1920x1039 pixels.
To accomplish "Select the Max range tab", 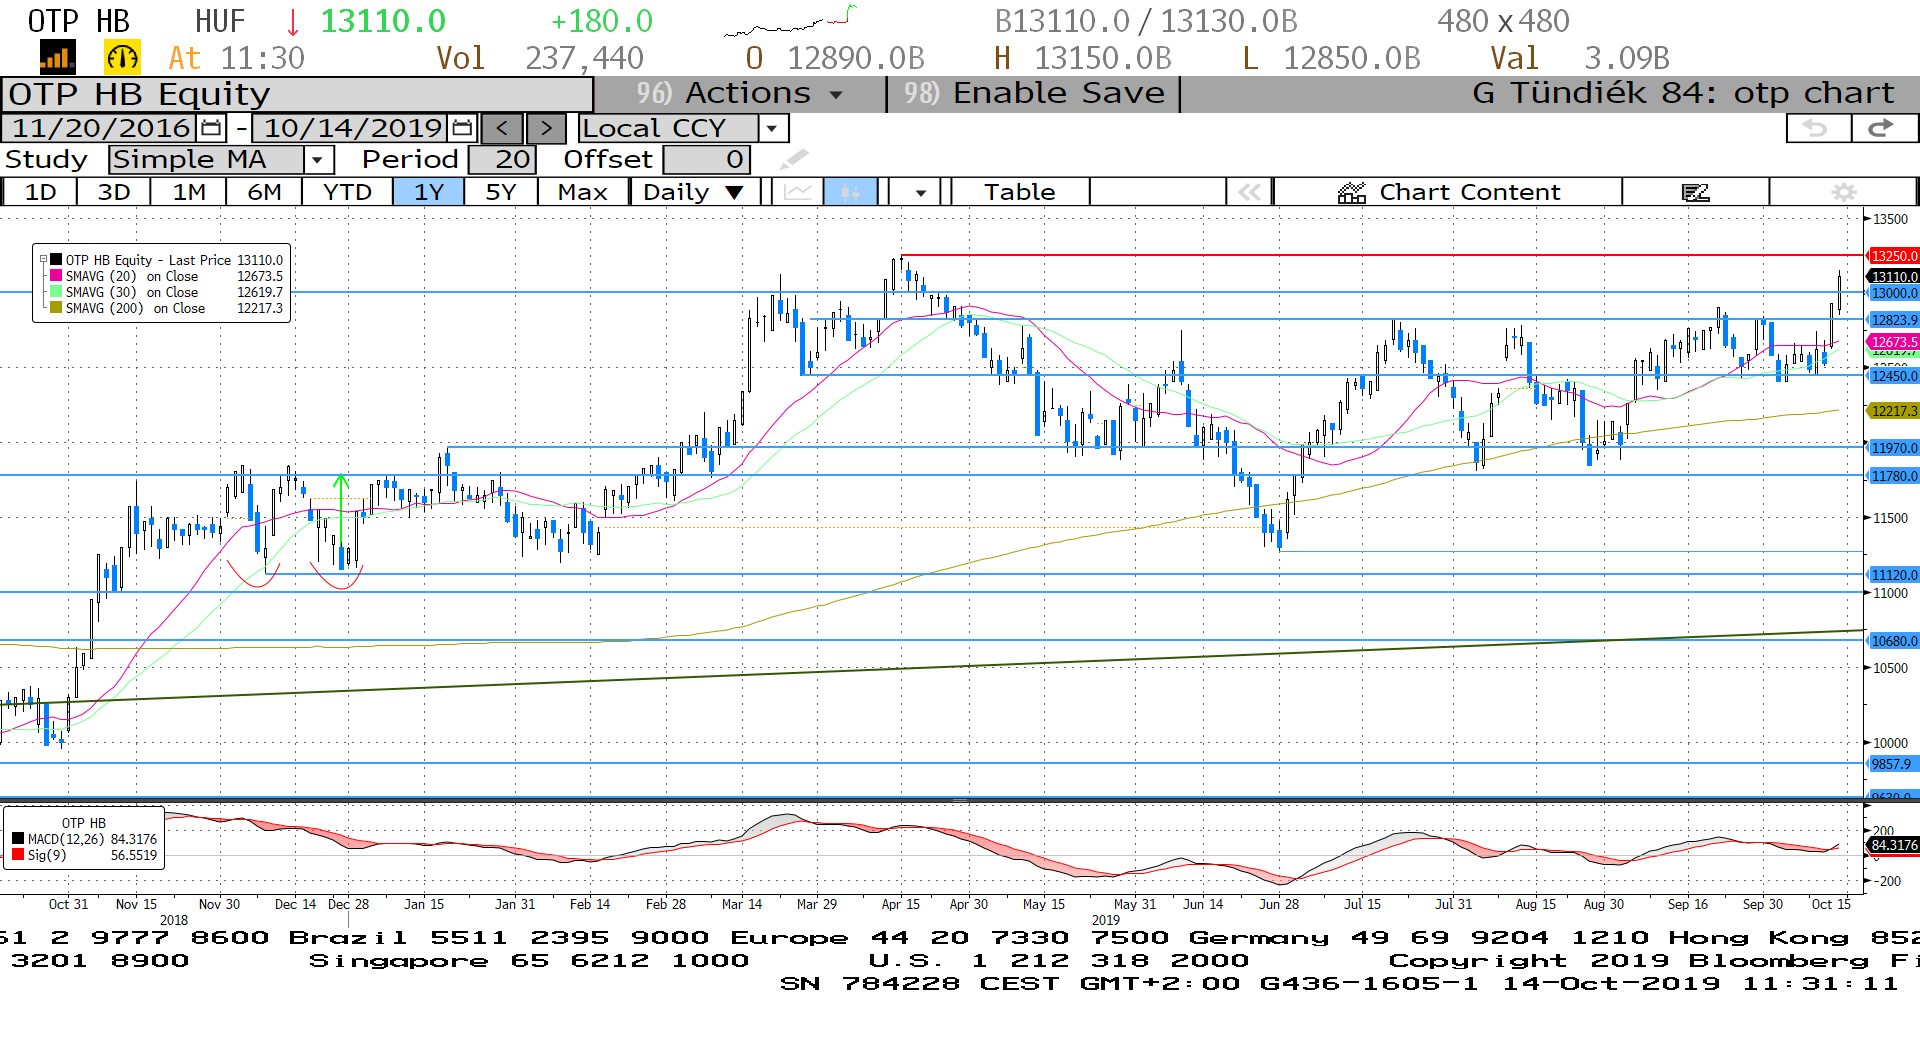I will [583, 192].
